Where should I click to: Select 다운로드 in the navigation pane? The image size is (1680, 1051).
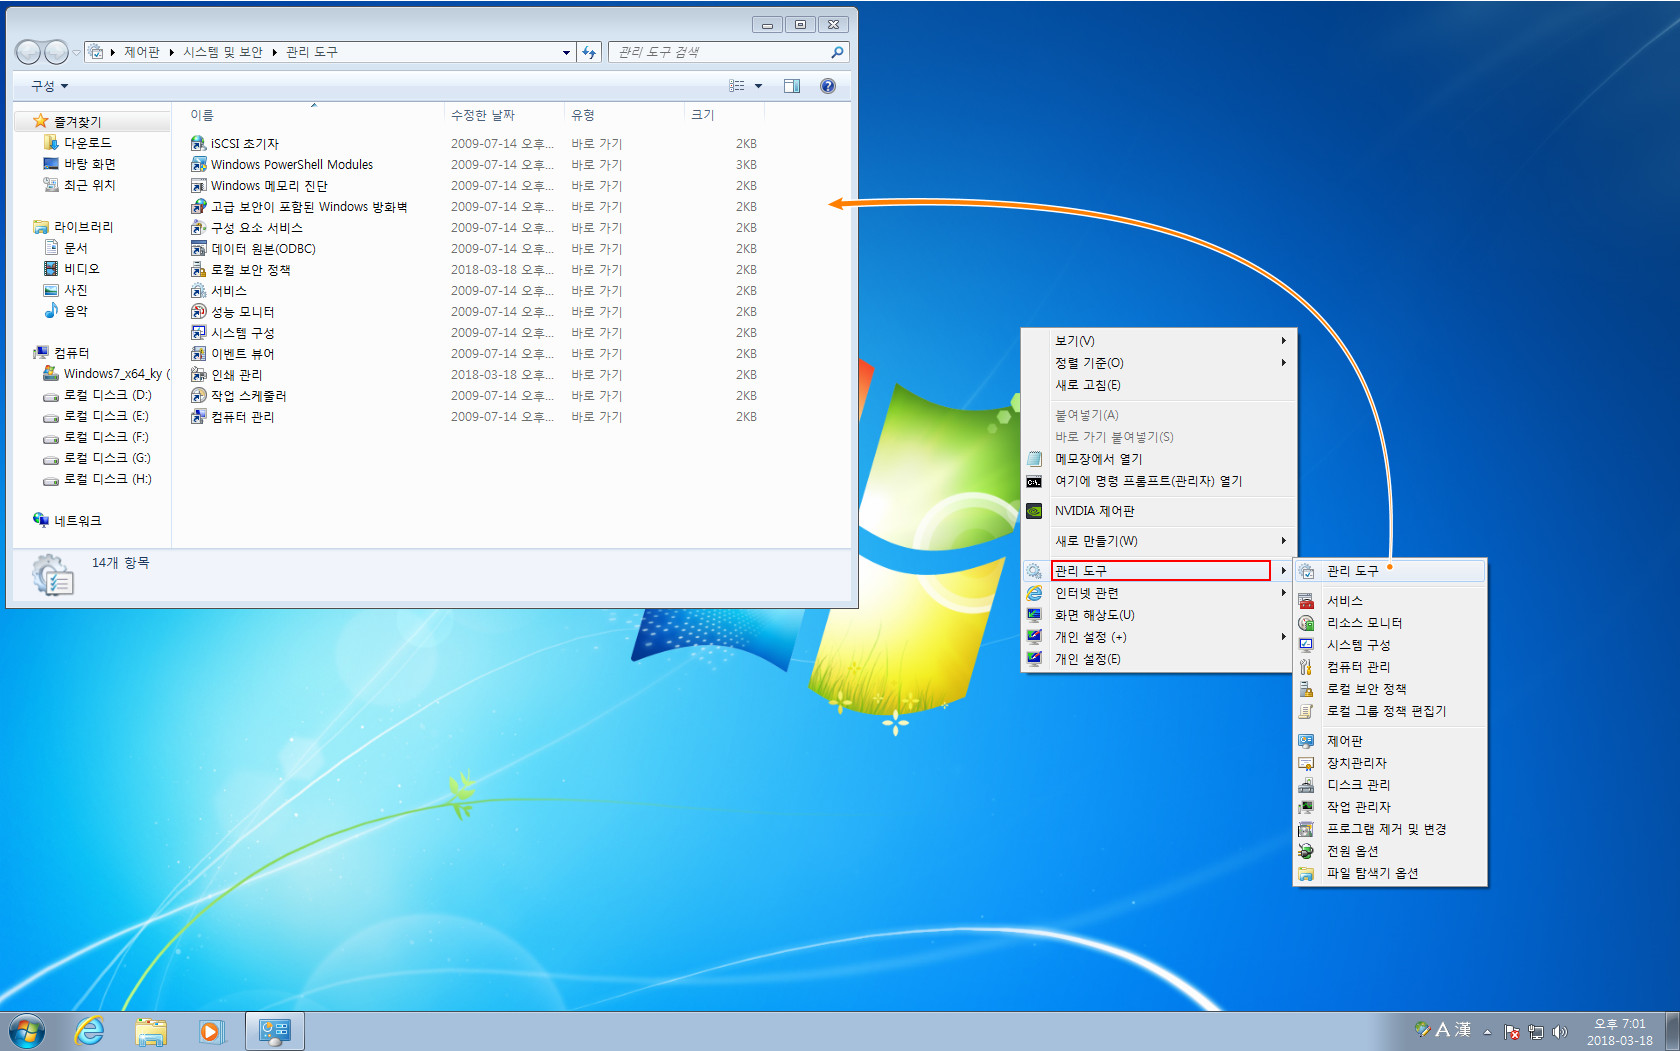pyautogui.click(x=88, y=143)
